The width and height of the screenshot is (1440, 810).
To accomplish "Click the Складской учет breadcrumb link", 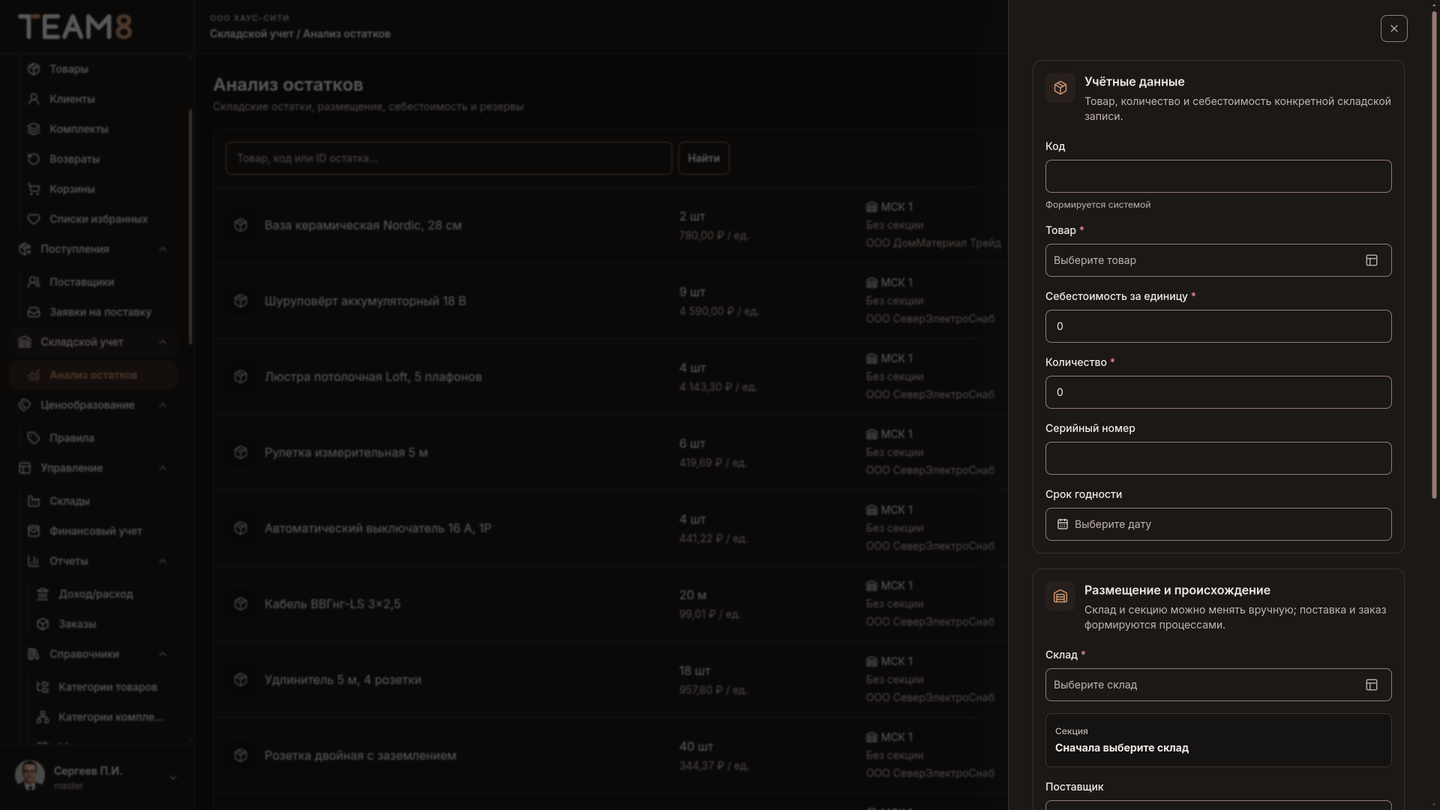I will 252,34.
